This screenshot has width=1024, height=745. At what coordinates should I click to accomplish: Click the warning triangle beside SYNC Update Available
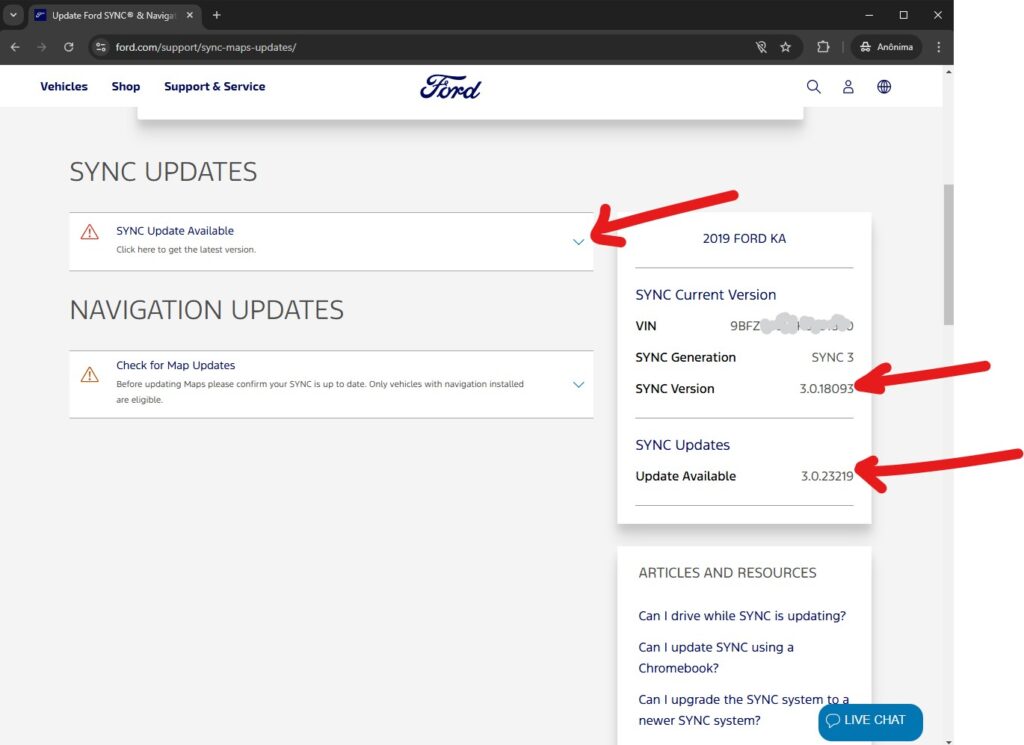pos(89,237)
